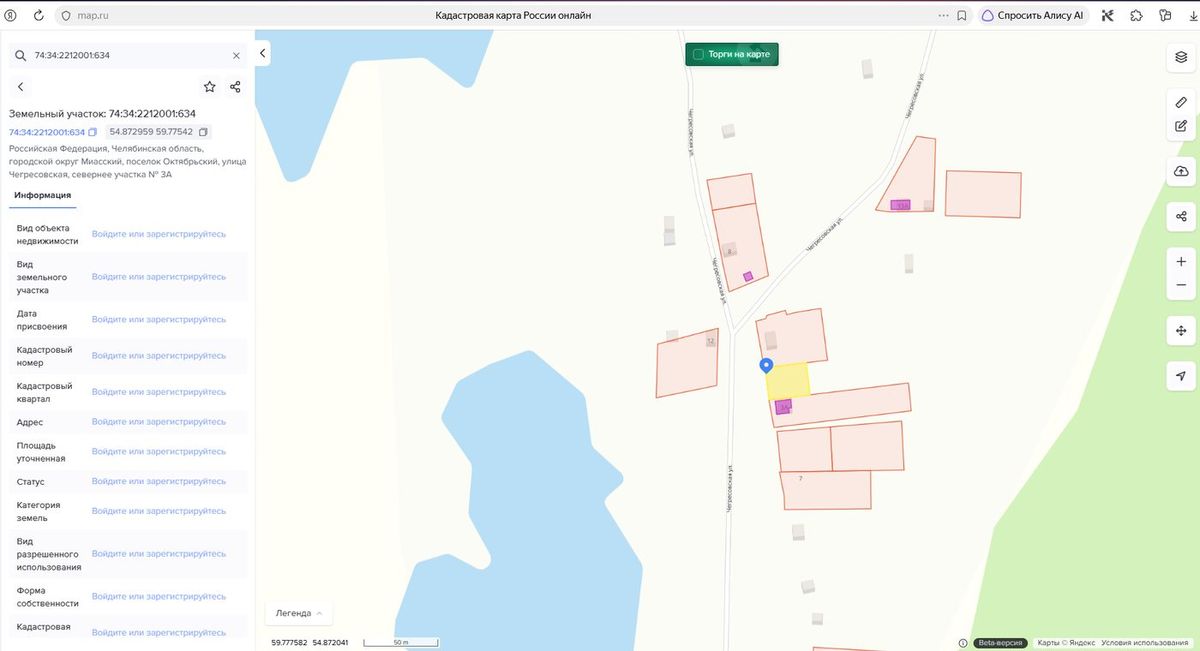
Task: Select the ruler measurement tool
Action: (1181, 102)
